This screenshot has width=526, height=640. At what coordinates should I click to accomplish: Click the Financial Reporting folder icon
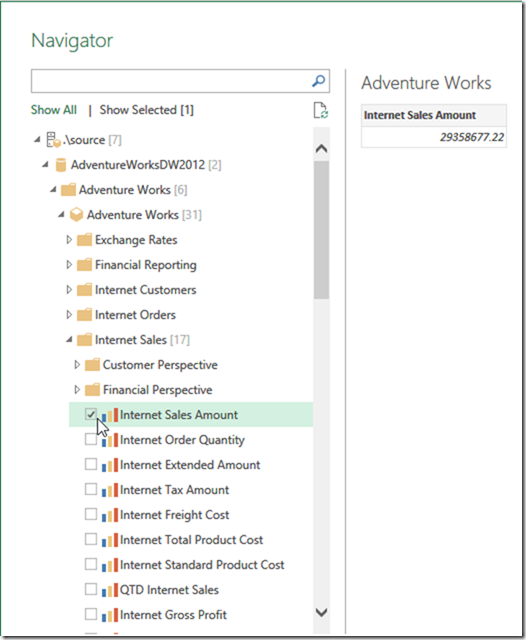tap(84, 265)
